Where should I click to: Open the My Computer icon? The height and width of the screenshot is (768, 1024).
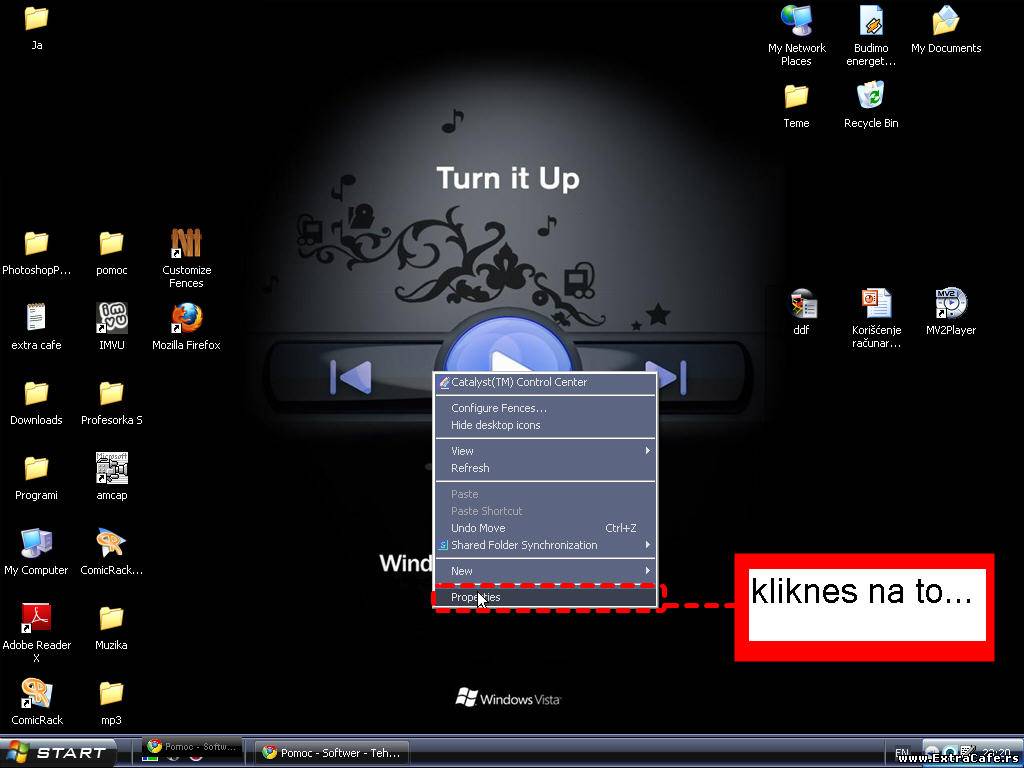tap(36, 544)
